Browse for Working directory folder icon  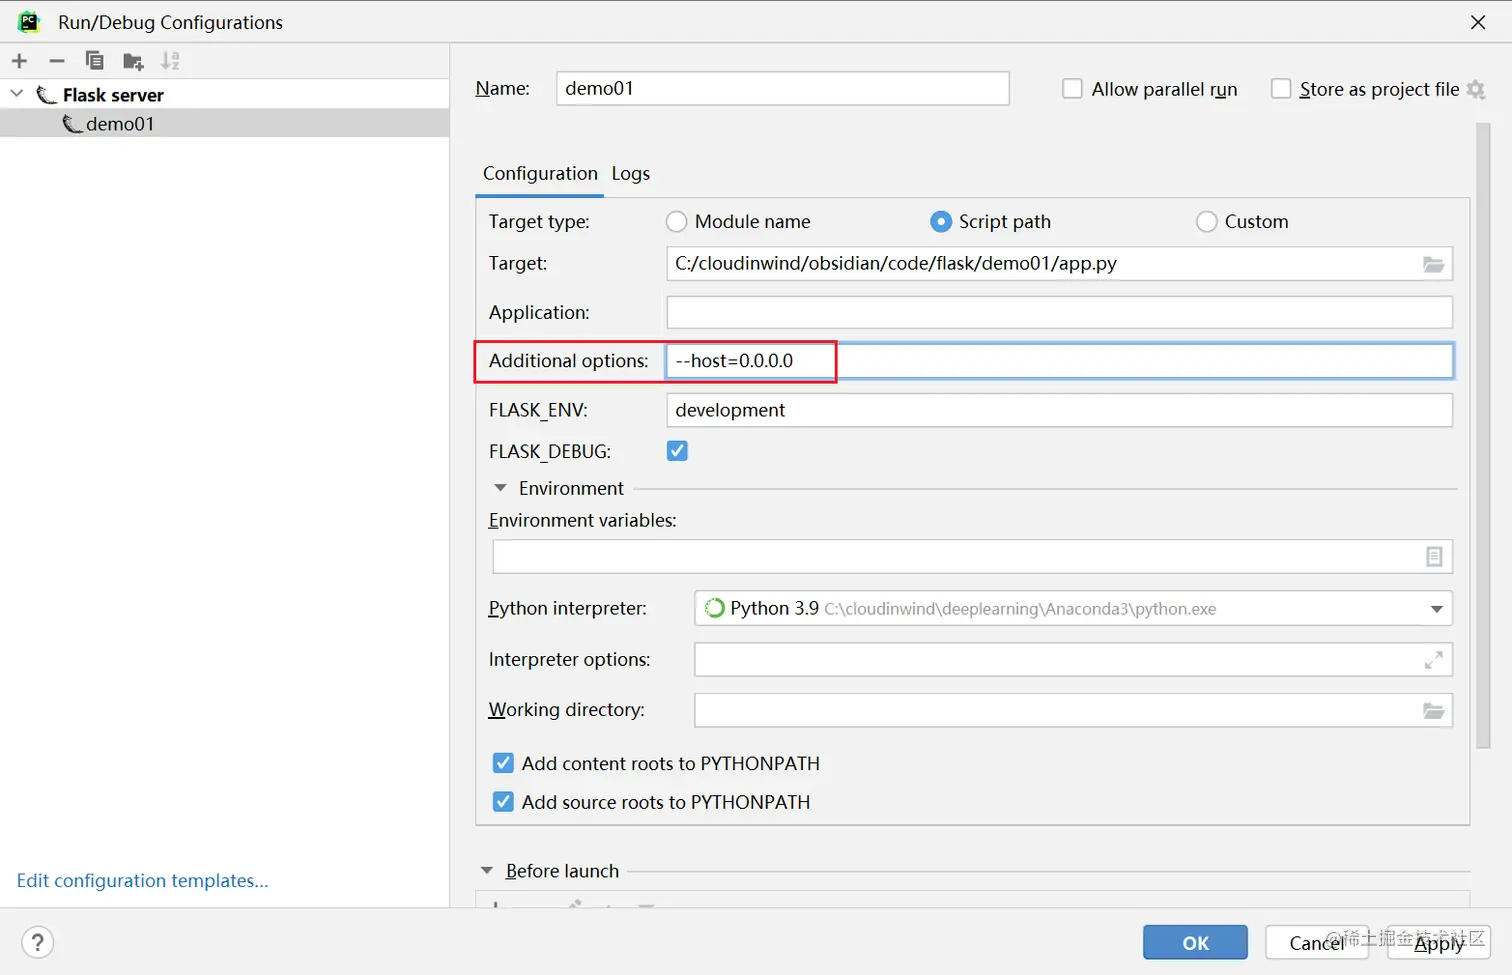1433,711
